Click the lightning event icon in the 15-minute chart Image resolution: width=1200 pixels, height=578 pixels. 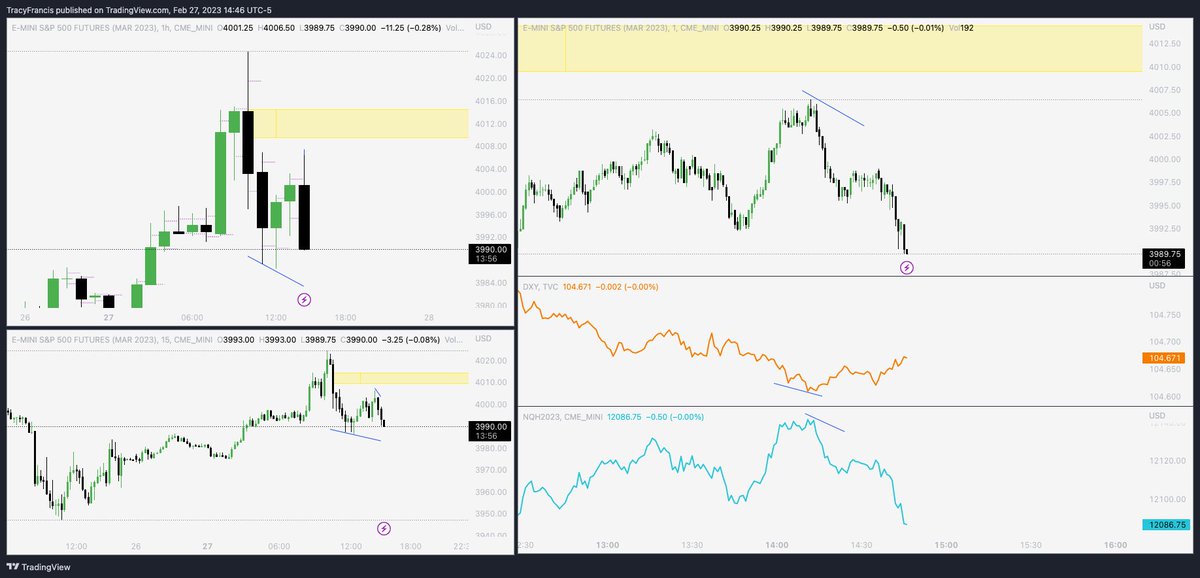pos(383,528)
